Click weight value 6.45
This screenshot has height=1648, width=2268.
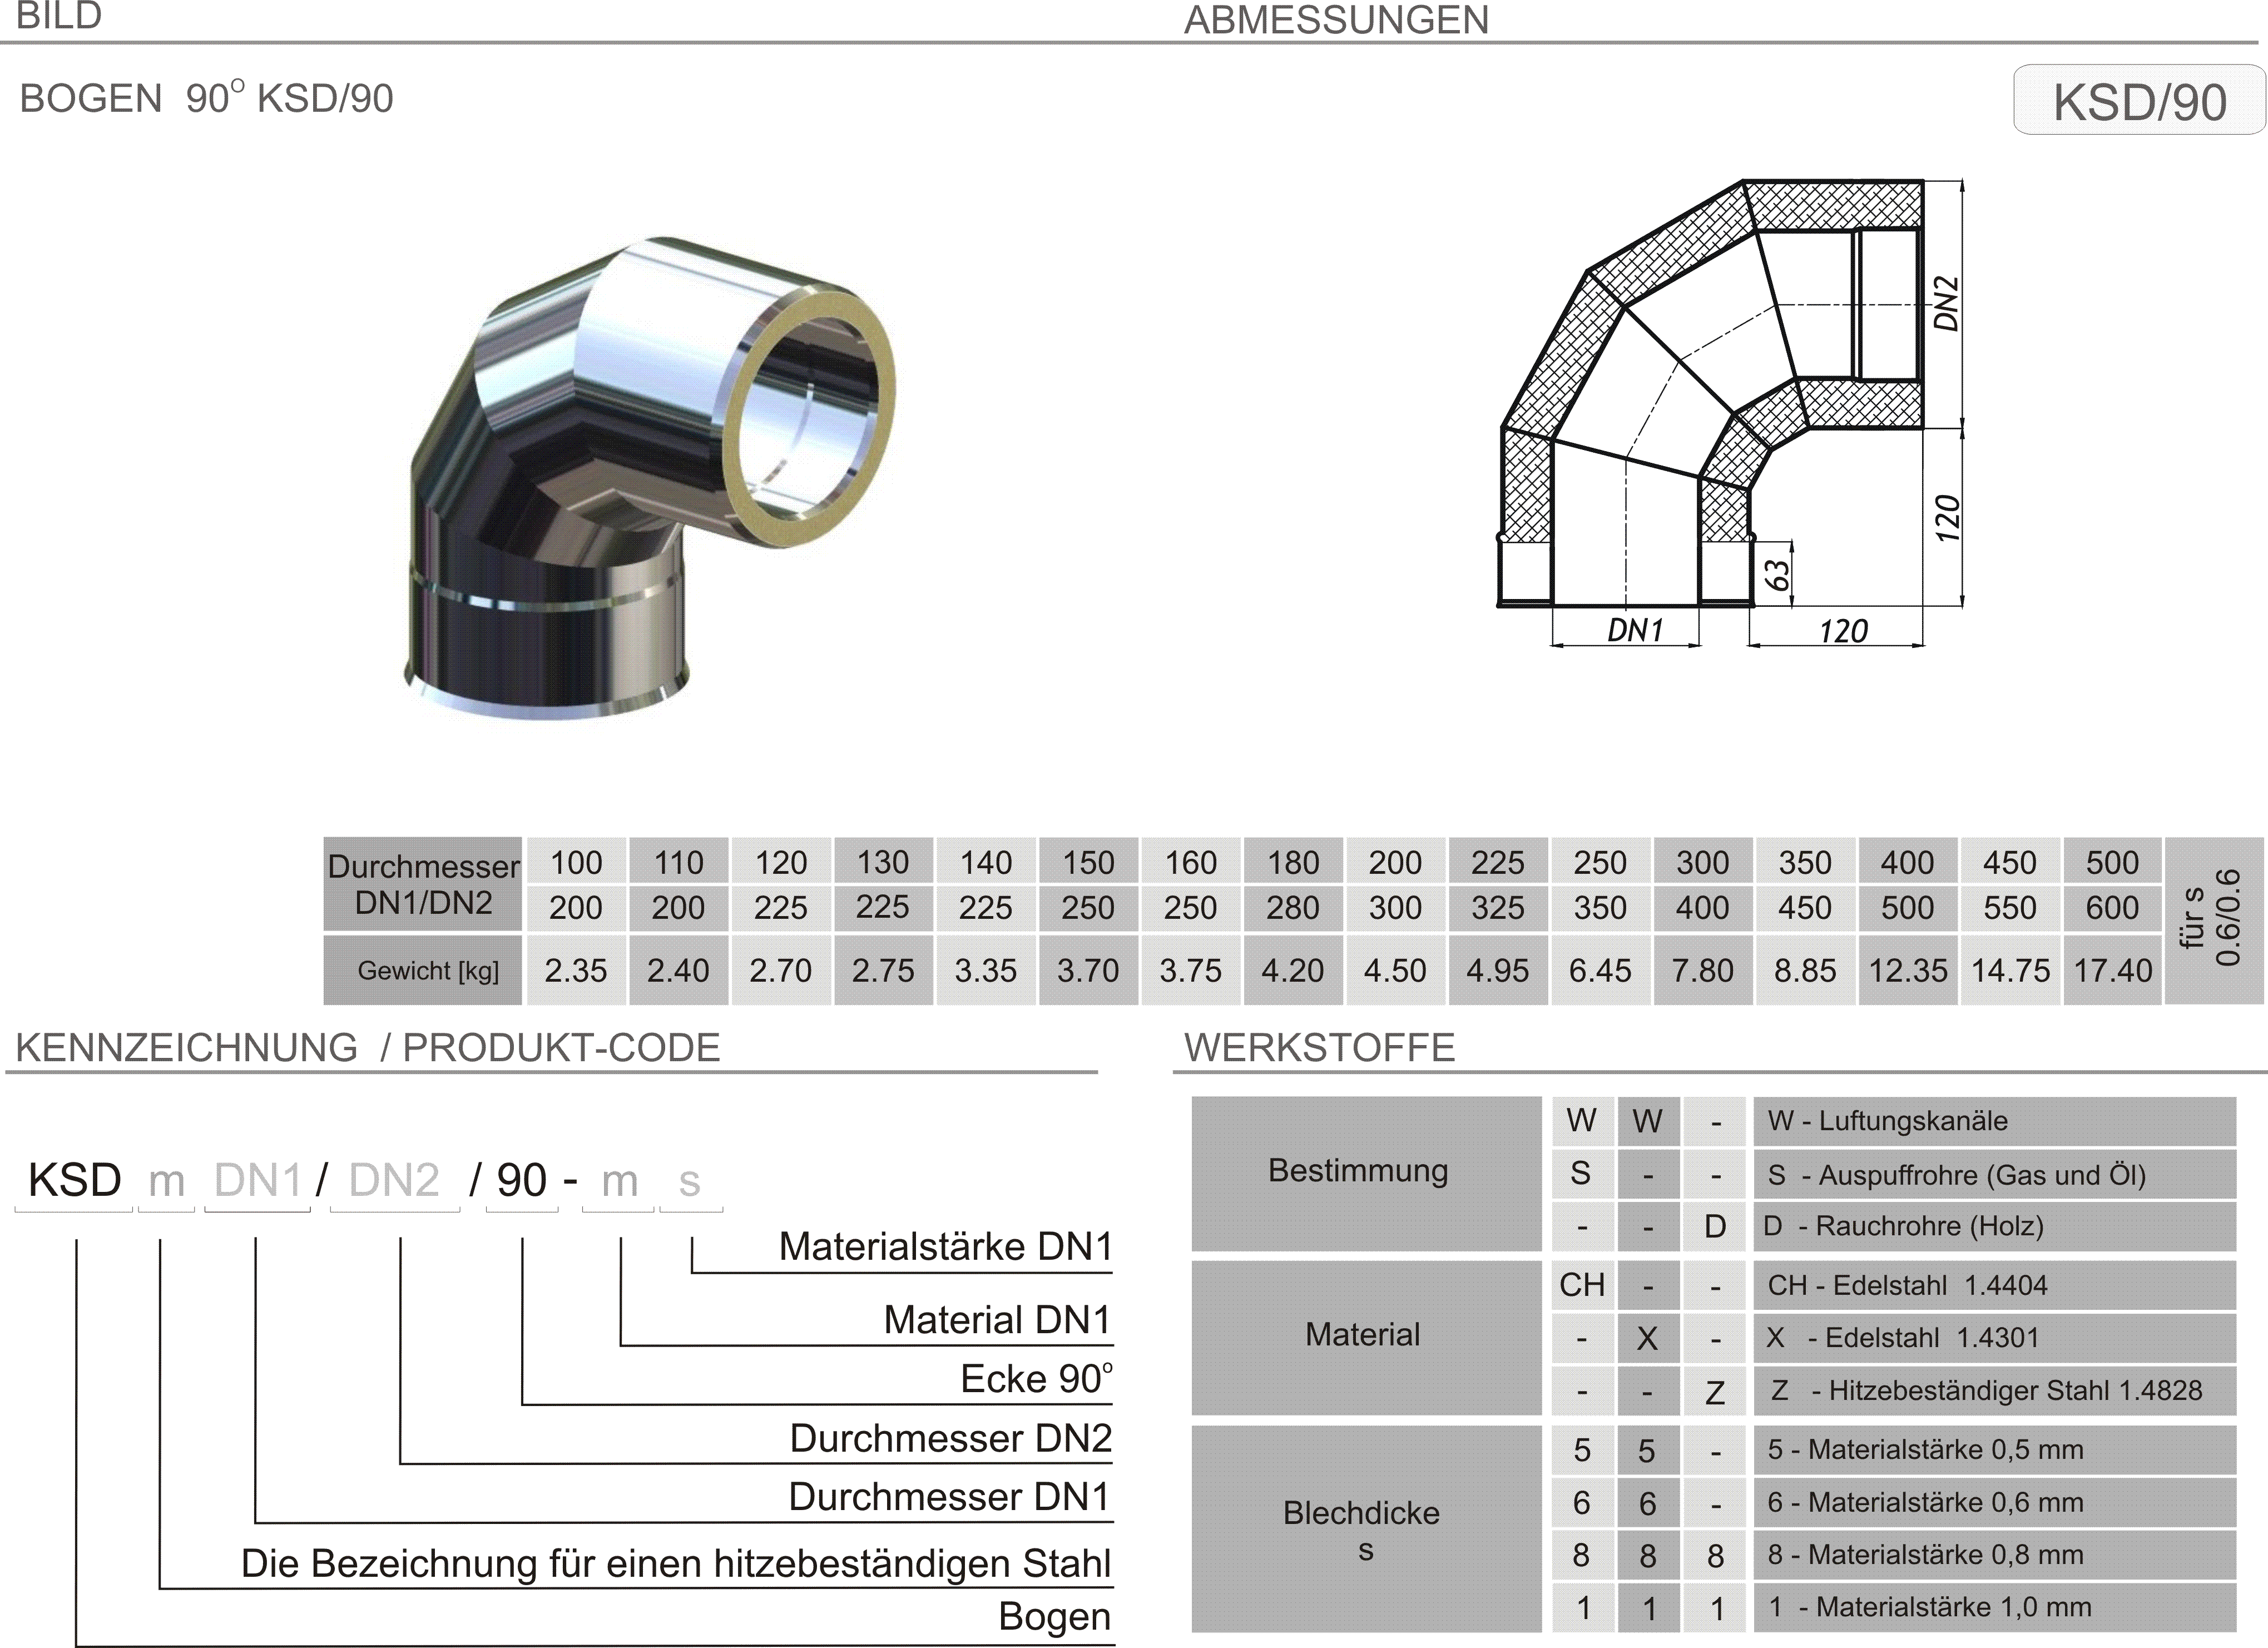click(1600, 970)
